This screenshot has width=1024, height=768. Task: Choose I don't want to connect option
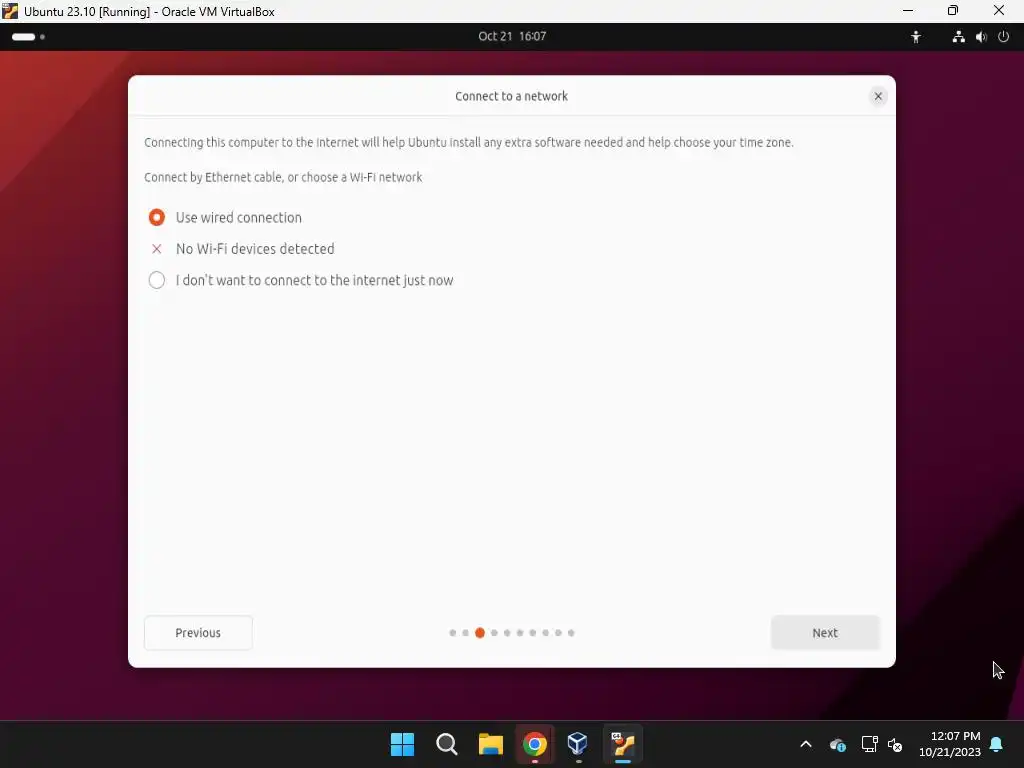157,280
